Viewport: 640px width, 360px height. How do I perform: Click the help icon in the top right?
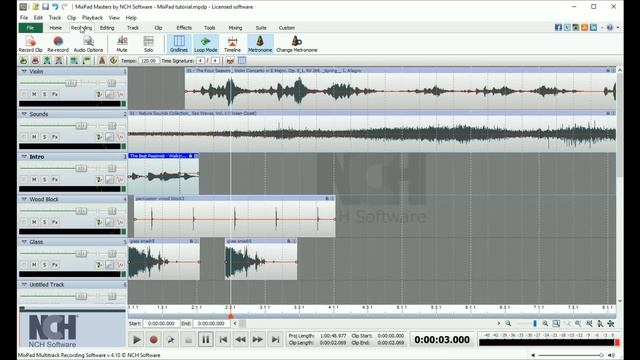[610, 27]
